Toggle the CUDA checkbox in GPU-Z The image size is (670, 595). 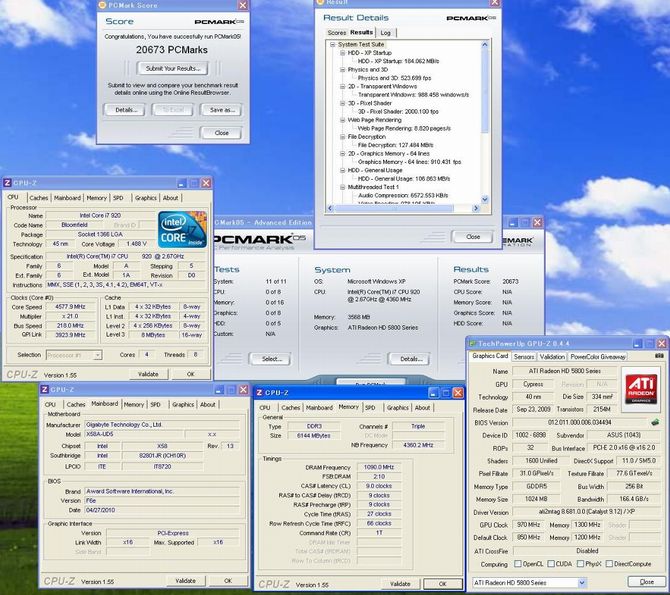click(551, 564)
